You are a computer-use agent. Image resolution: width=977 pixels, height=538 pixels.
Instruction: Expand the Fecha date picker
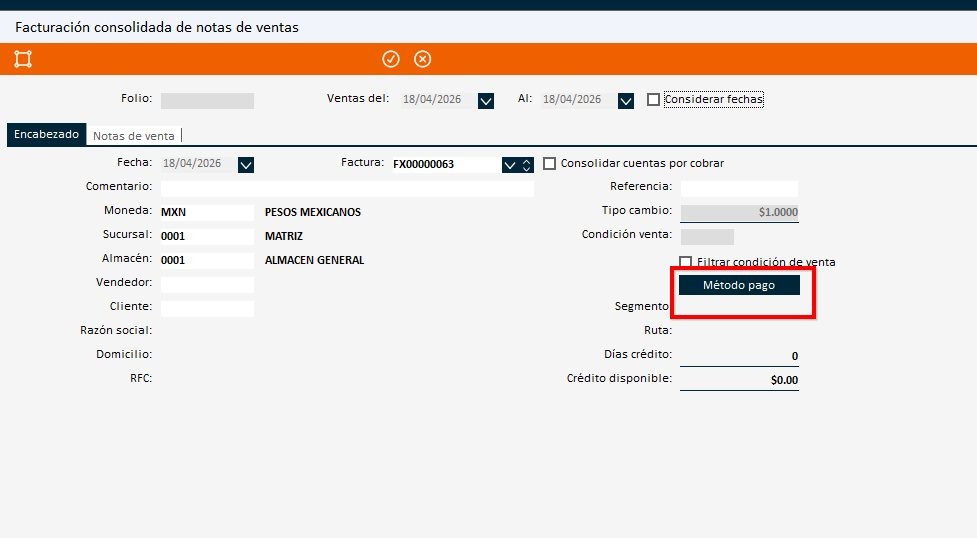(x=246, y=165)
